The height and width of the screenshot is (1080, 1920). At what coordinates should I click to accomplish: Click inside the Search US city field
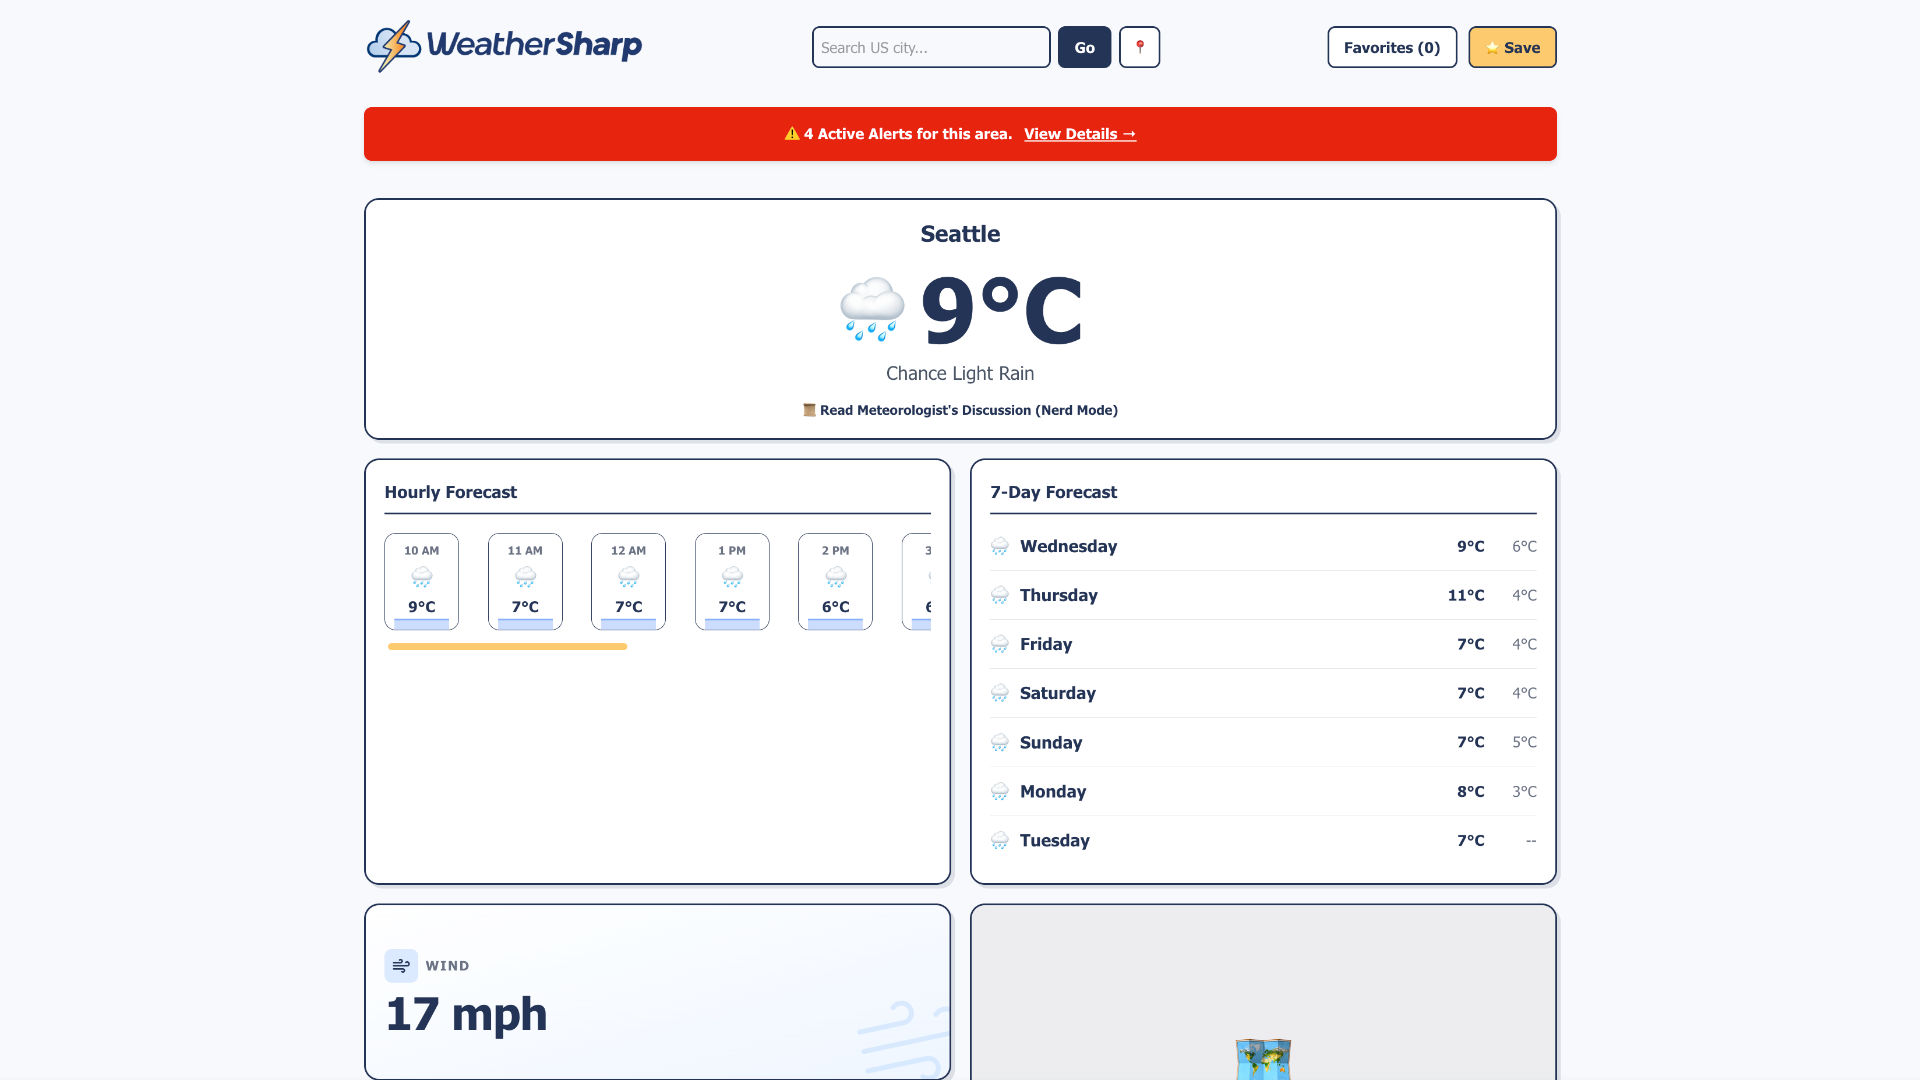click(x=931, y=47)
